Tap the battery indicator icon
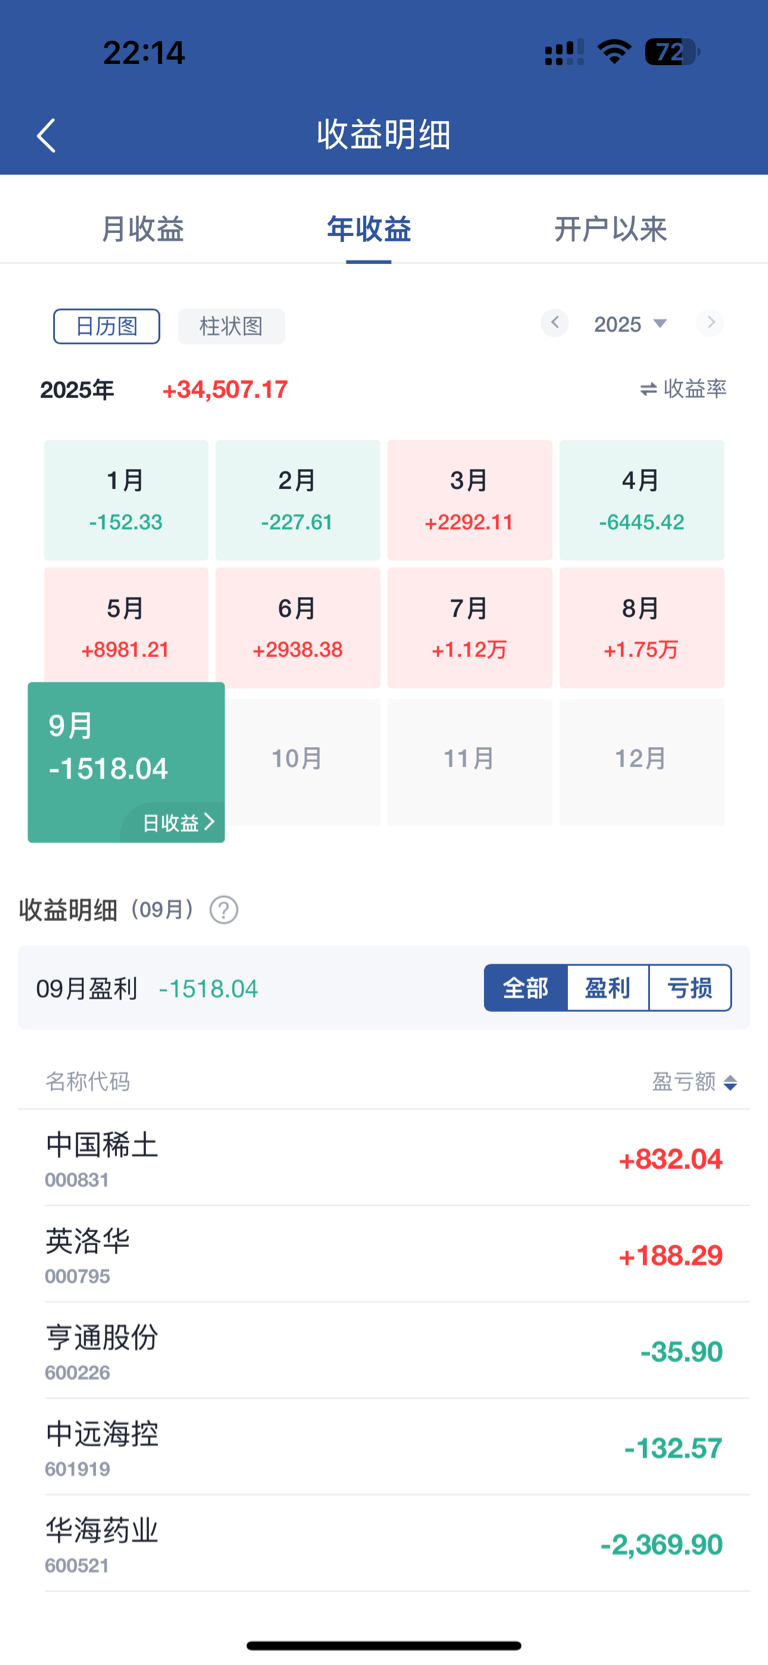This screenshot has width=768, height=1665. (x=672, y=51)
